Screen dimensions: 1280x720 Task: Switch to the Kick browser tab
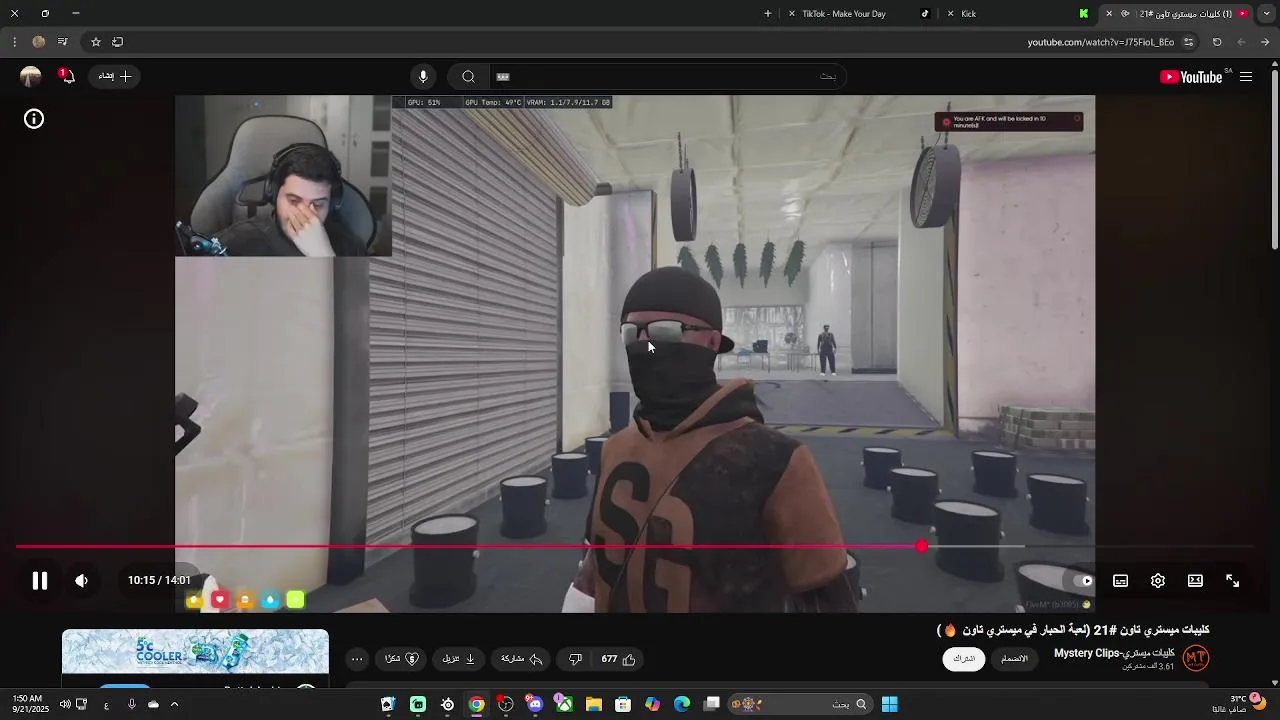(x=1020, y=14)
